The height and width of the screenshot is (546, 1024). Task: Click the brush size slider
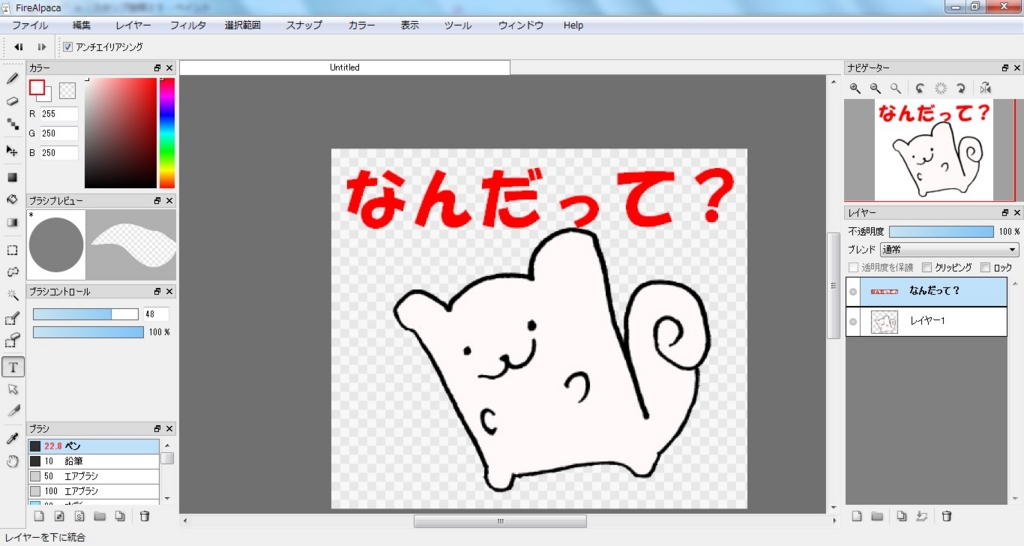pos(86,314)
